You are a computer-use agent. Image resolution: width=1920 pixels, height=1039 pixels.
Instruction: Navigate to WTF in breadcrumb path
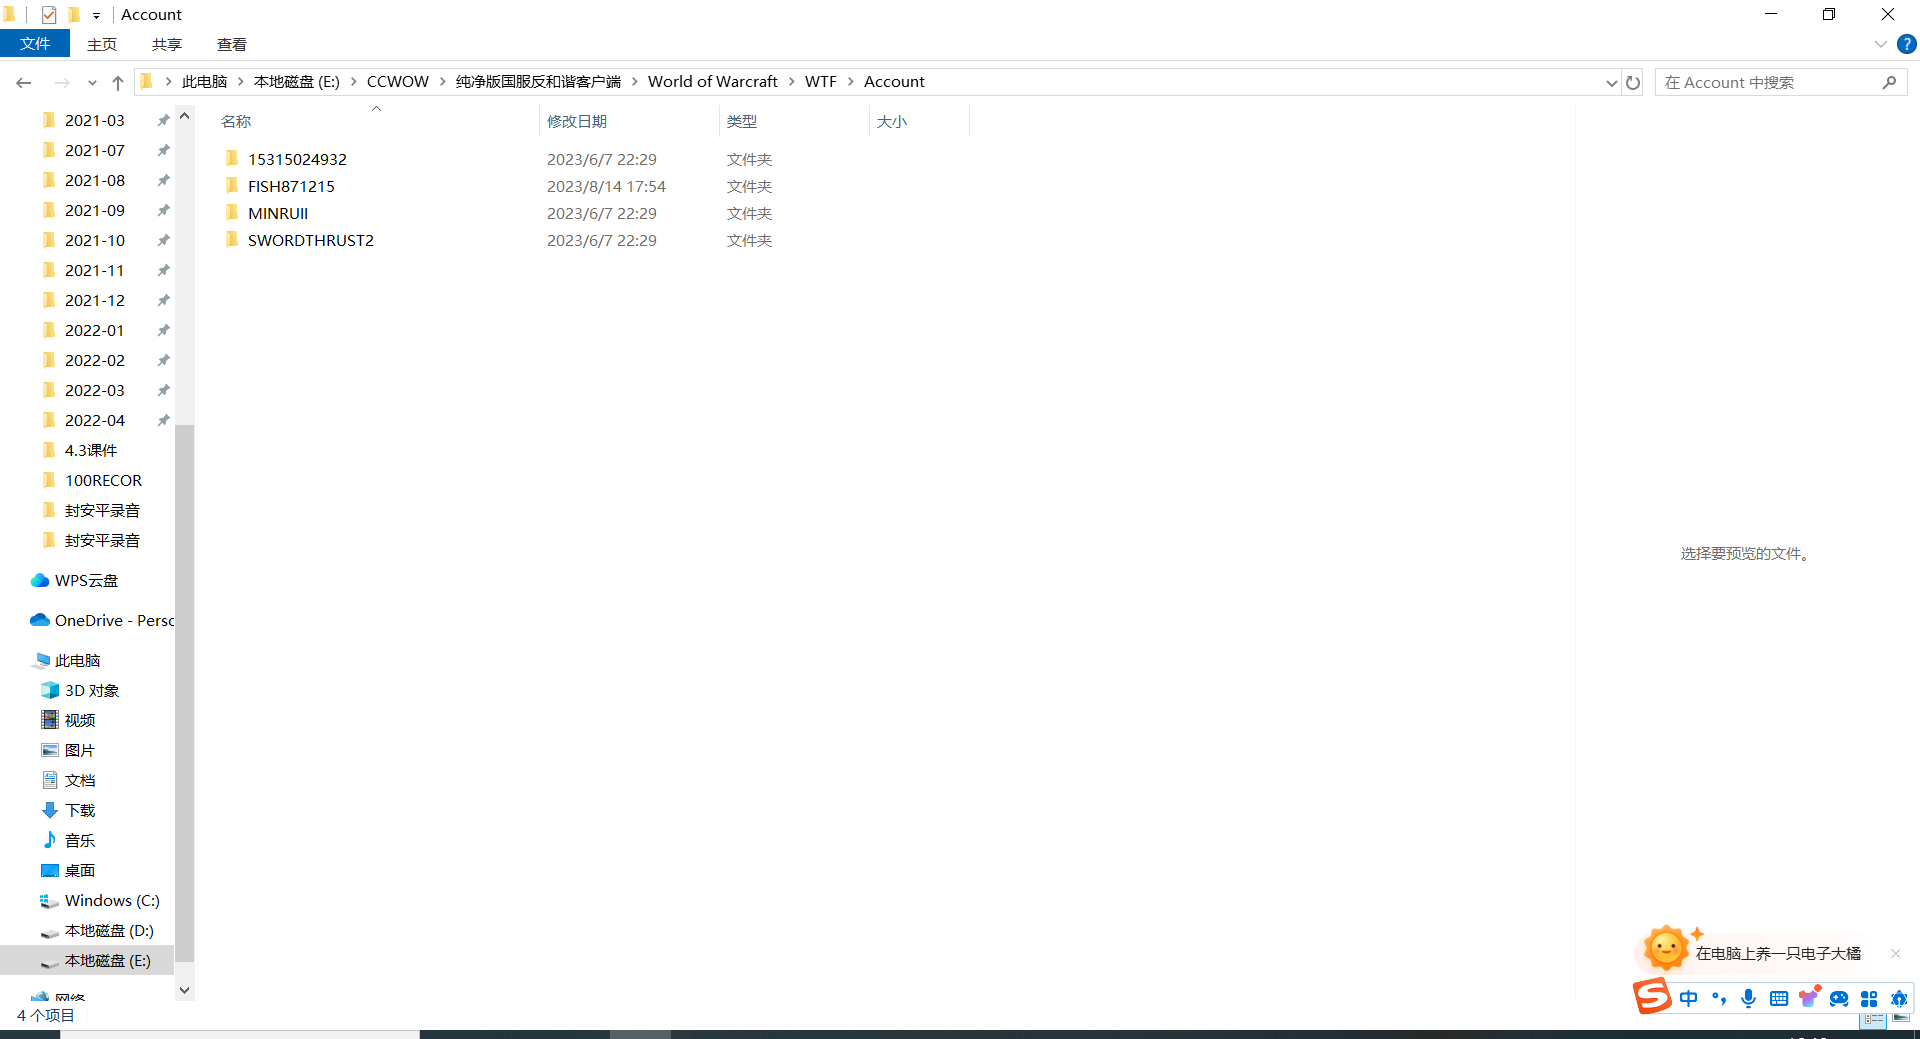click(820, 82)
